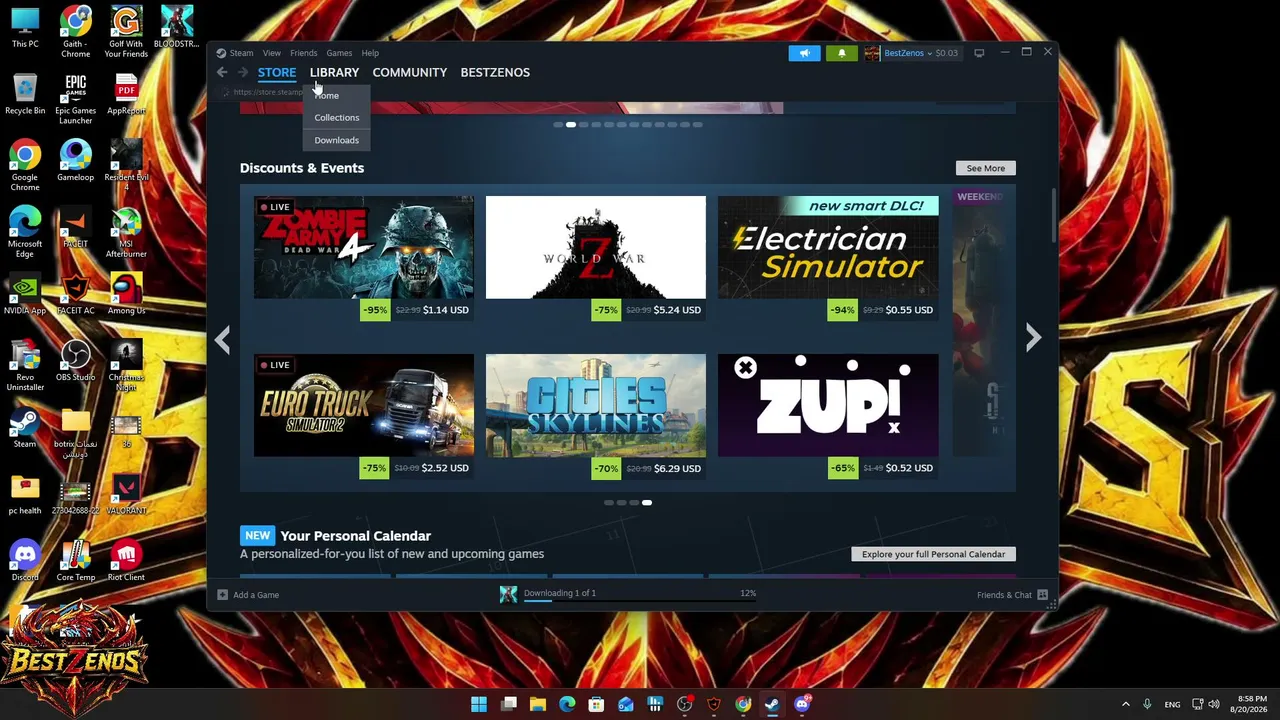The height and width of the screenshot is (720, 1280).
Task: Open the Cities Skylines deal
Action: pyautogui.click(x=596, y=405)
